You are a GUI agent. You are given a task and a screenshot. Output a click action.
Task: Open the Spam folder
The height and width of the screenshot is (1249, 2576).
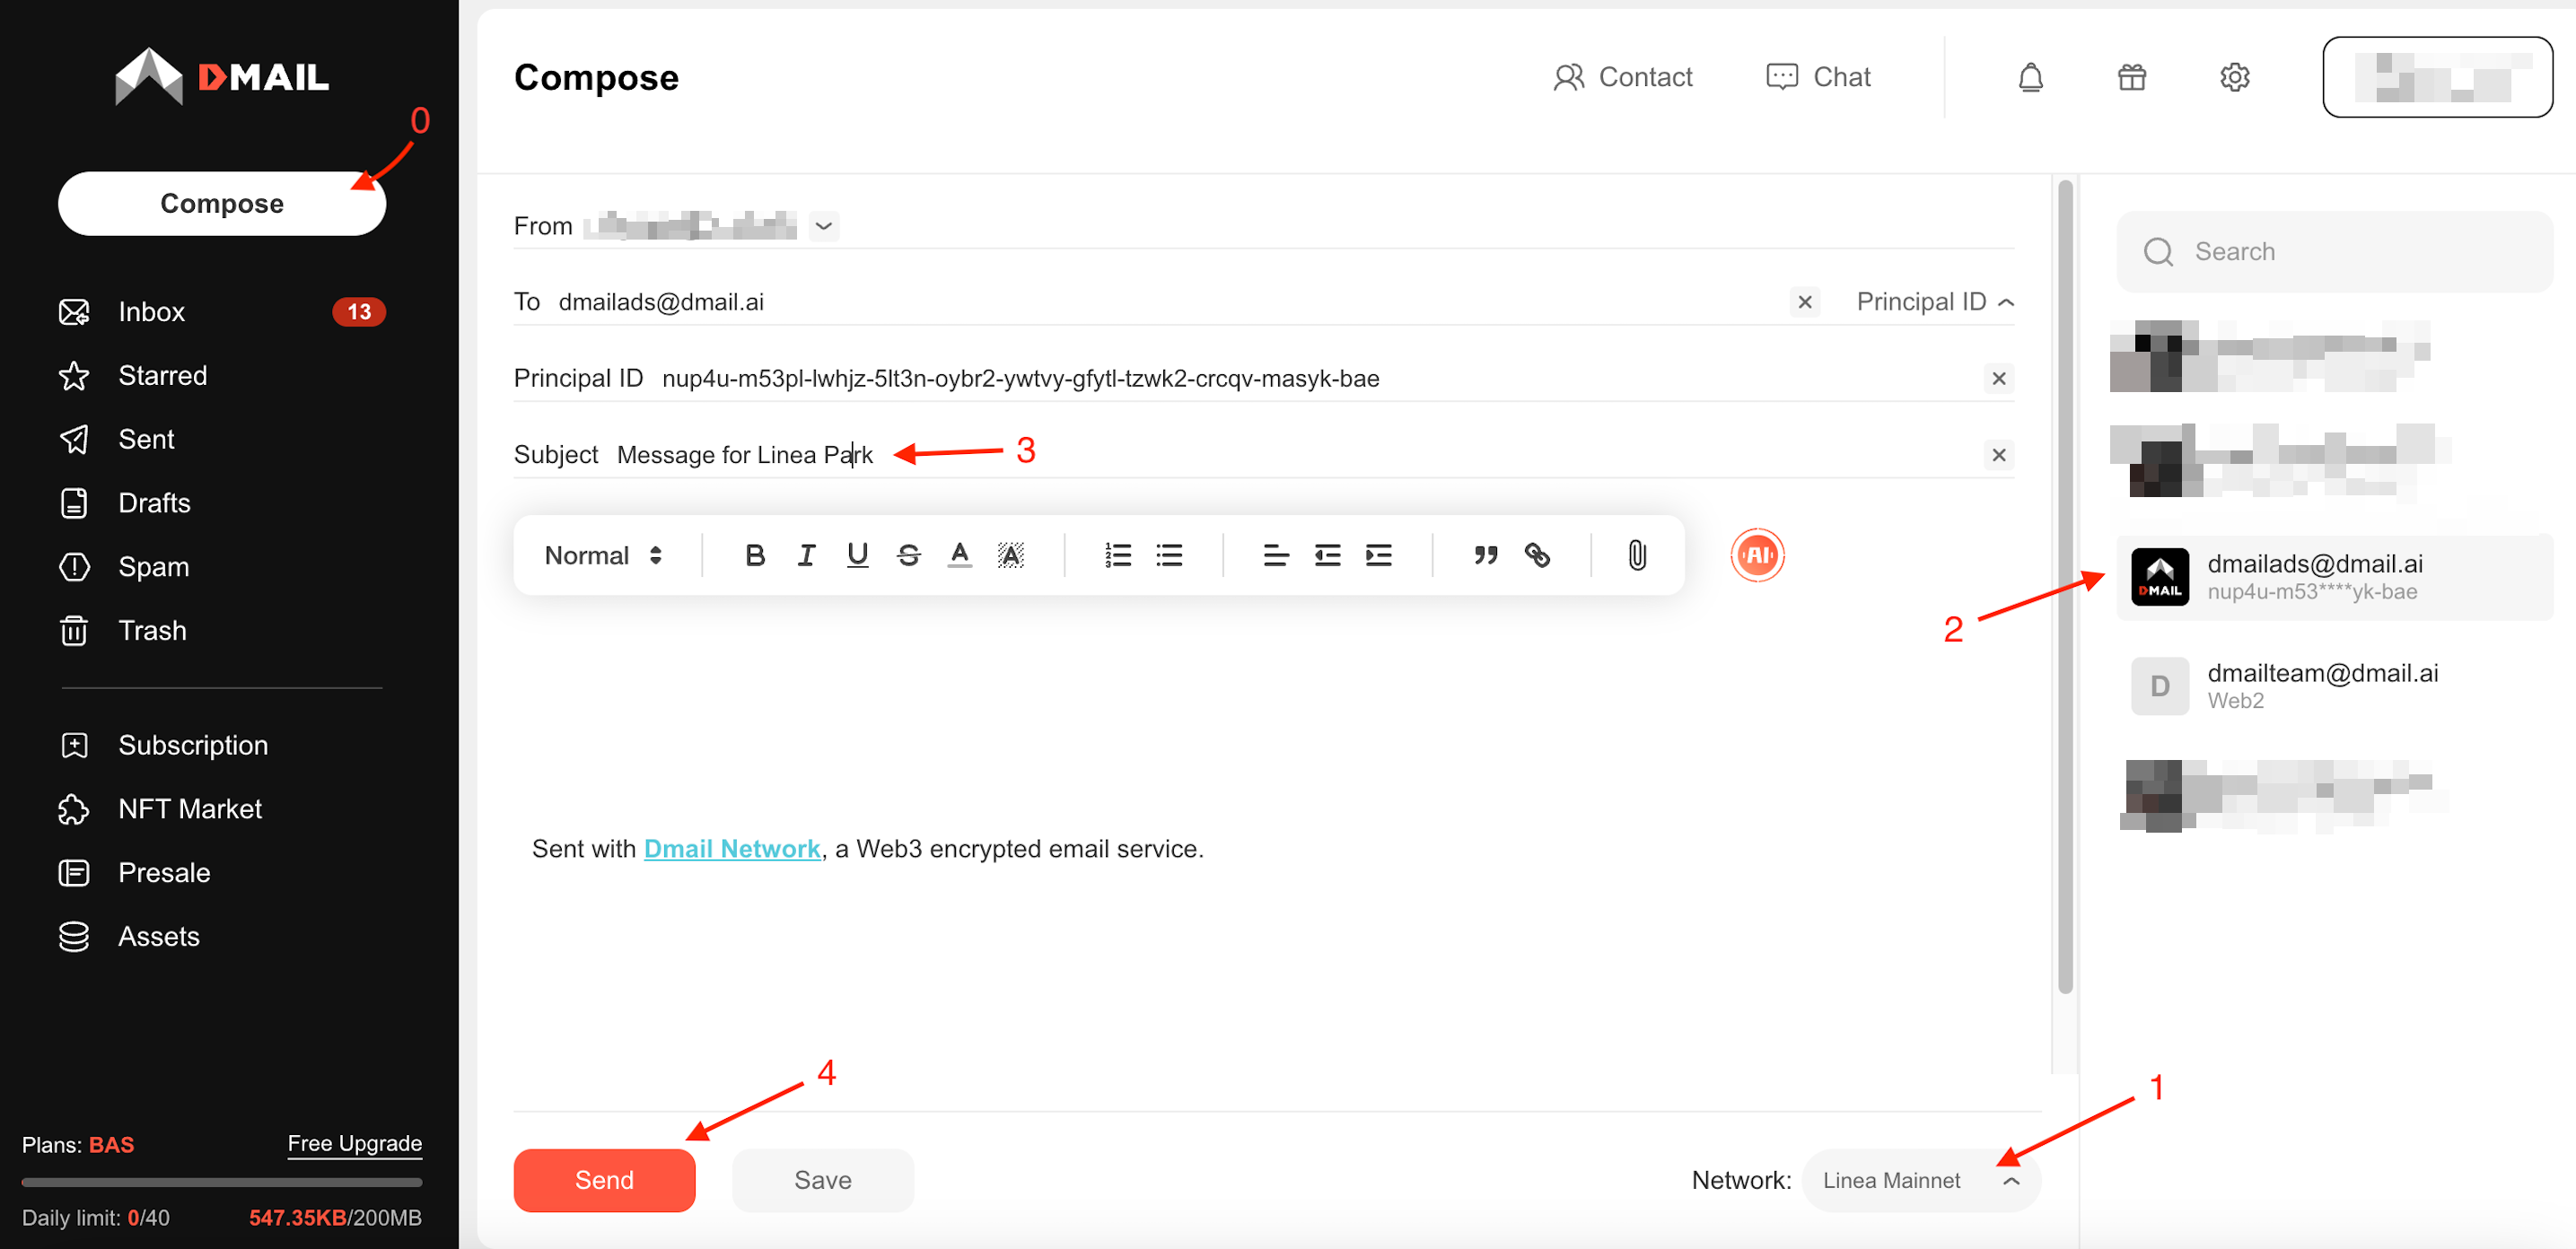(124, 566)
